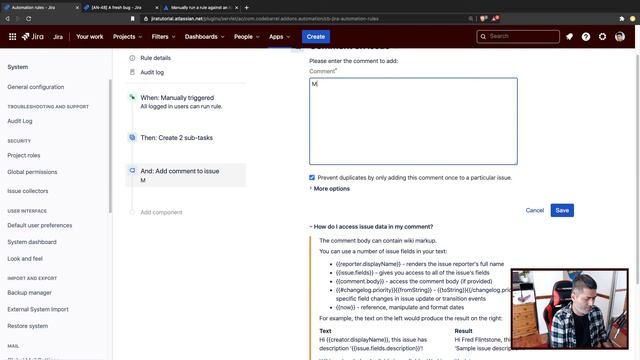Close the Automation rules browser tab
The width and height of the screenshot is (640, 360).
[x=77, y=7]
